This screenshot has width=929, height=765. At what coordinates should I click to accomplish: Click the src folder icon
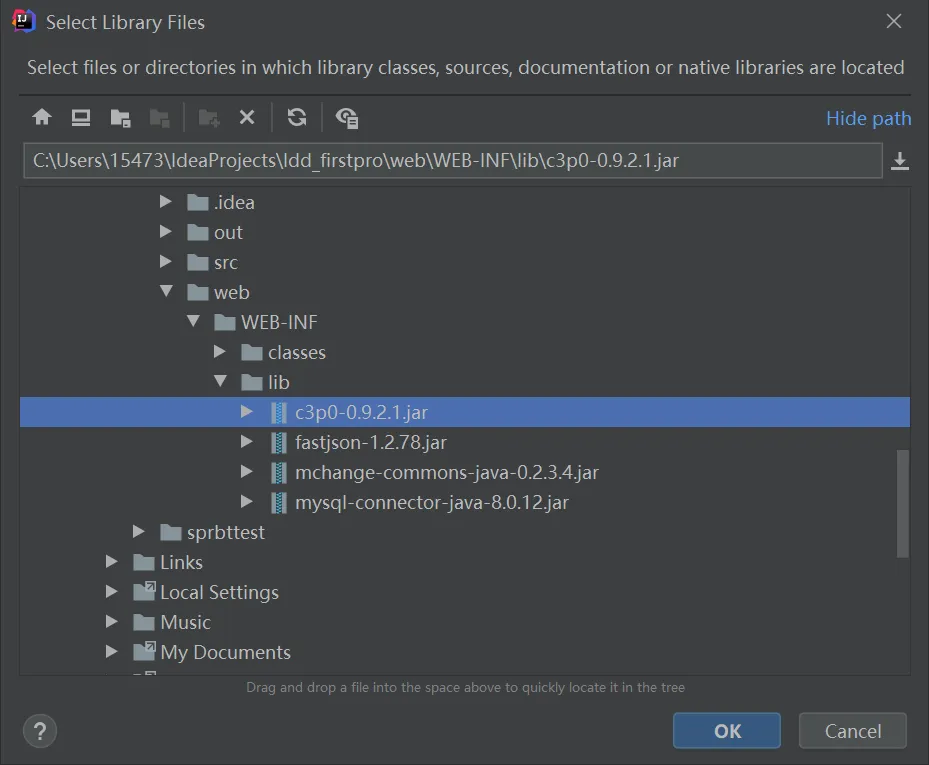click(x=198, y=263)
